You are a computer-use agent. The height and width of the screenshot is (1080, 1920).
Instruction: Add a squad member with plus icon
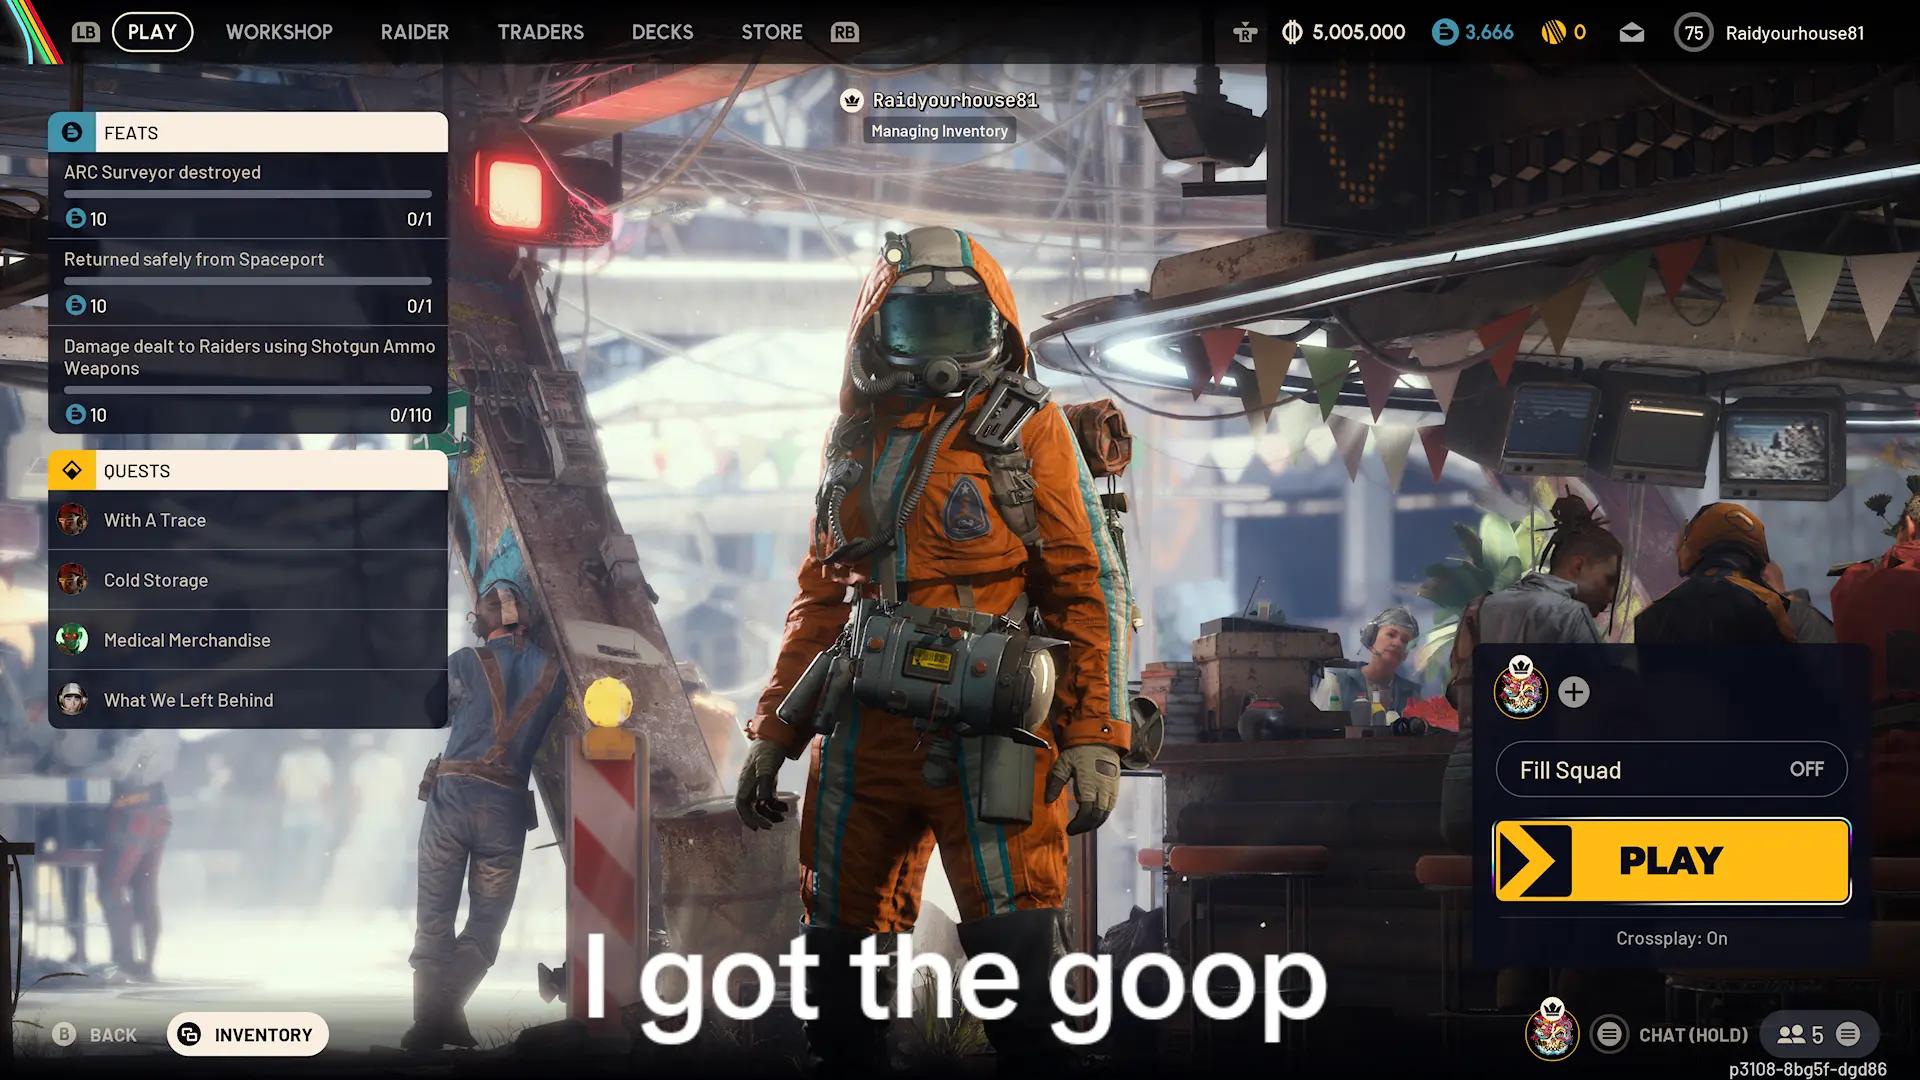point(1574,692)
